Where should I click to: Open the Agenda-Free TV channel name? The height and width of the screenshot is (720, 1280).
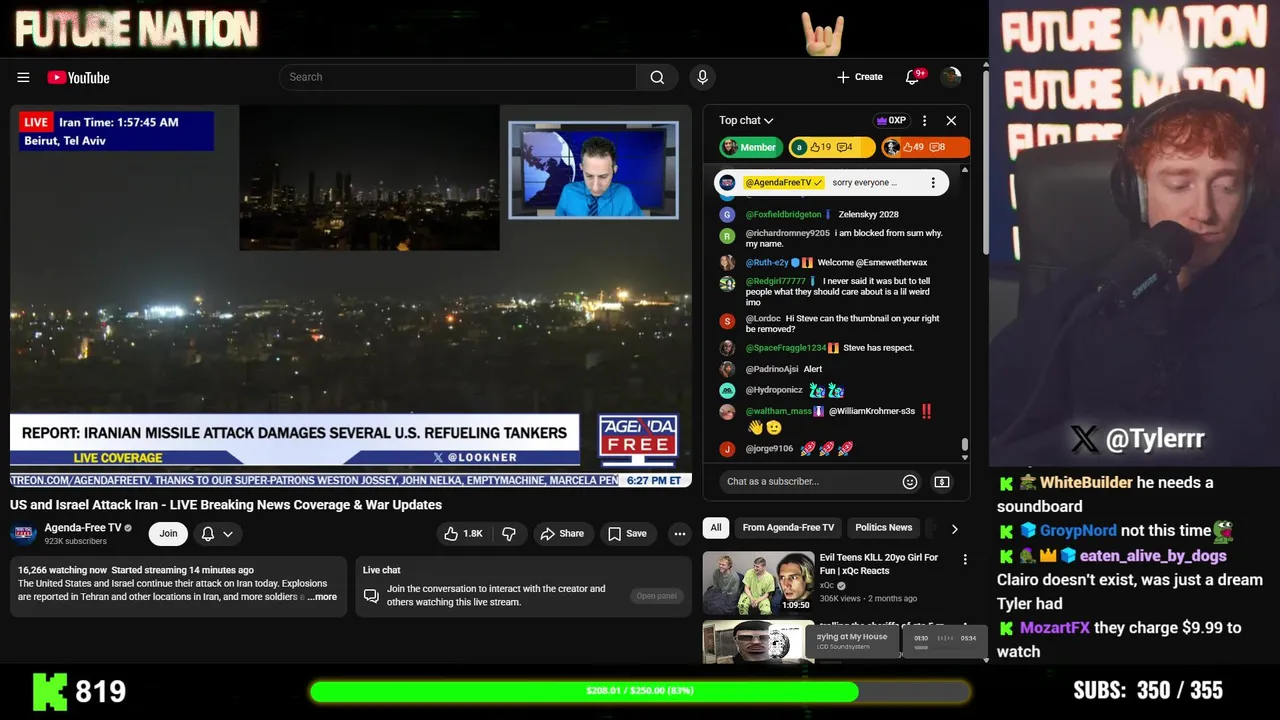(x=82, y=528)
